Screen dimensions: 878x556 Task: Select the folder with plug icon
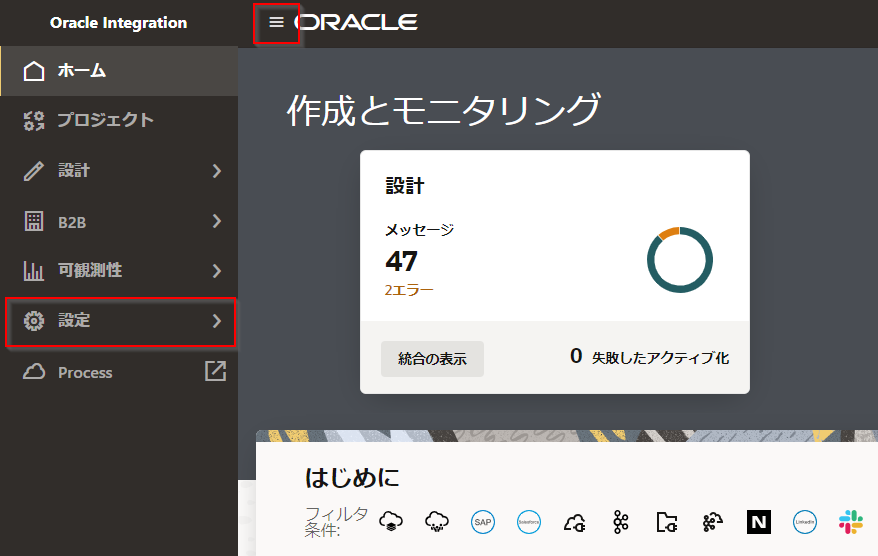667,521
